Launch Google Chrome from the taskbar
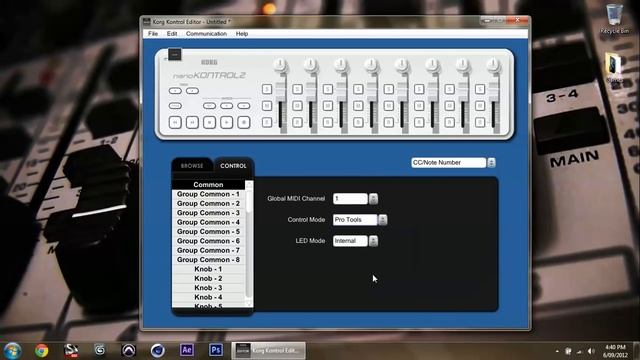The height and width of the screenshot is (360, 640). [42, 351]
